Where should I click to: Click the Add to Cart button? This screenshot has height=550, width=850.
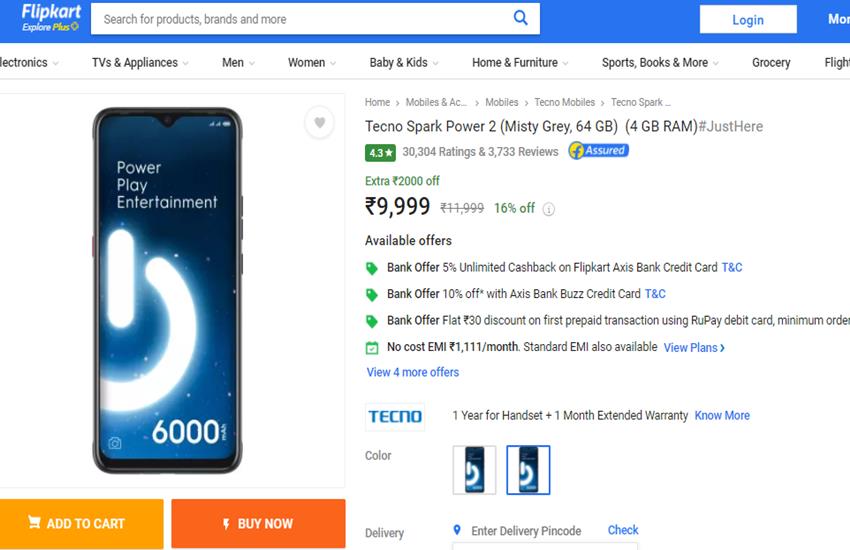tap(81, 523)
